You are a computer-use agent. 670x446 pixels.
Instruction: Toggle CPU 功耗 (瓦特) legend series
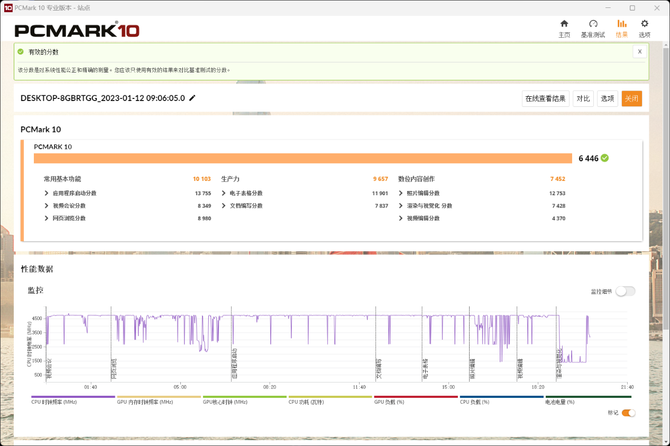tap(330, 400)
